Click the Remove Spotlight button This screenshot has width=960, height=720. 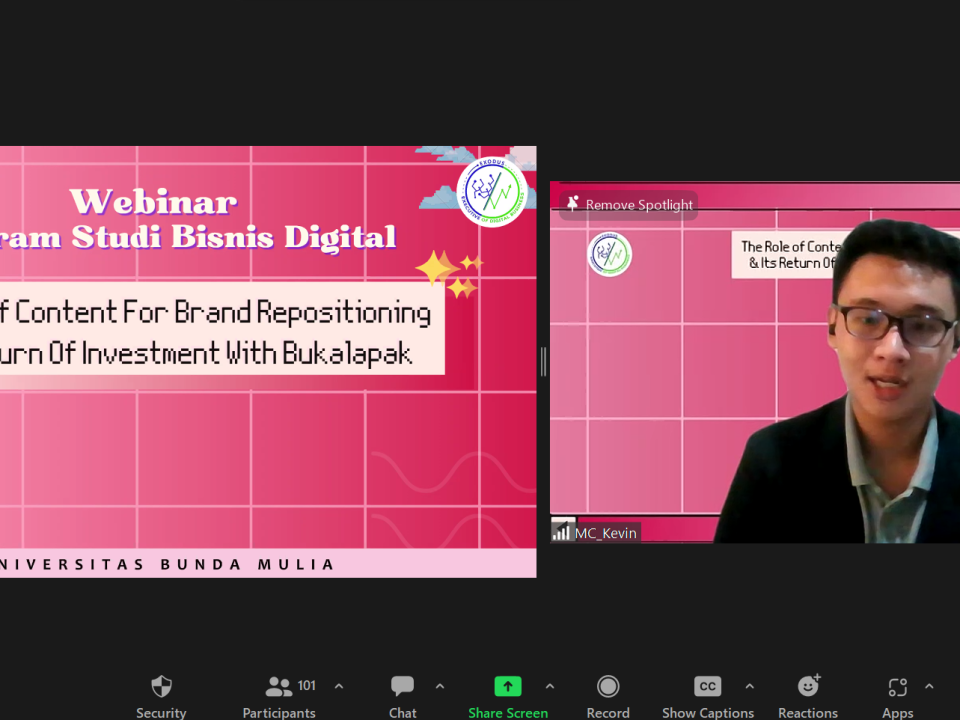[x=629, y=204]
